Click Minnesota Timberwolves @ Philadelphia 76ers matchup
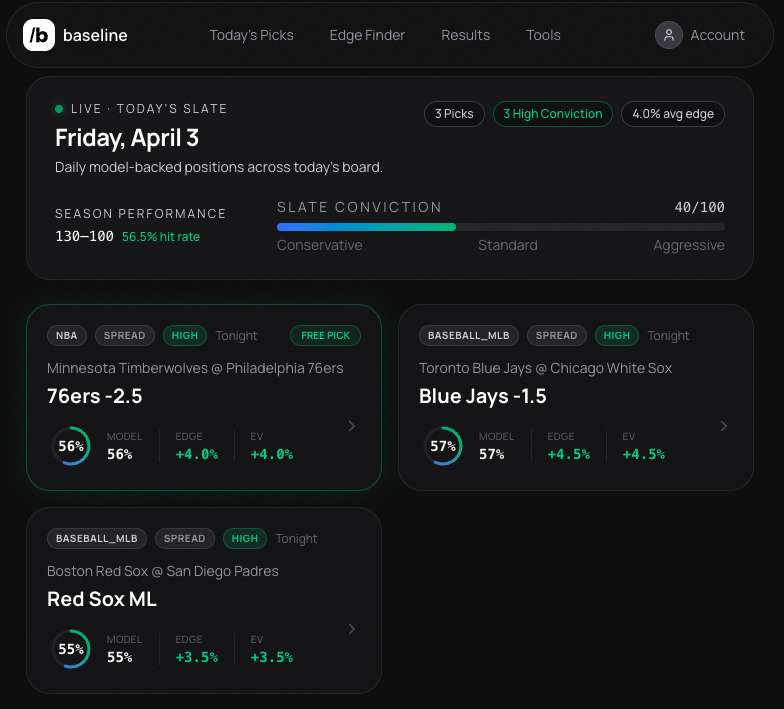784x709 pixels. pyautogui.click(x=195, y=368)
